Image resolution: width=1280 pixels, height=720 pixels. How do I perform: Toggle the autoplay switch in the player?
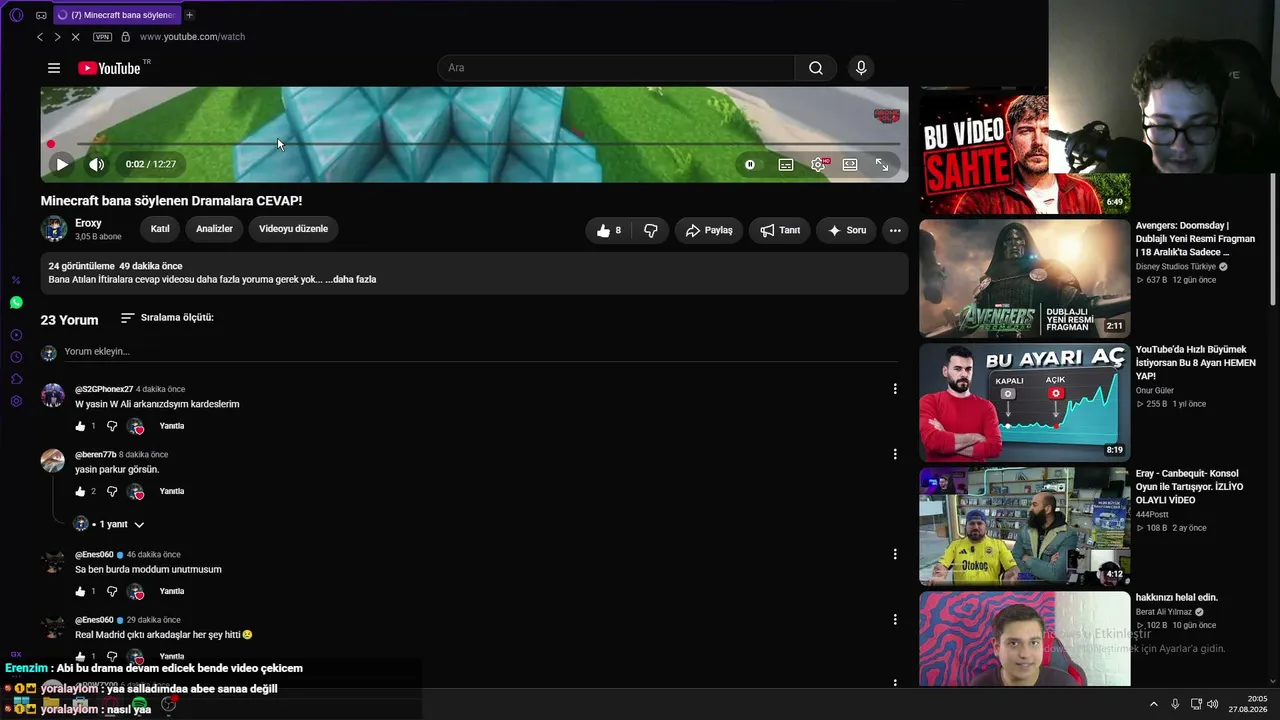pyautogui.click(x=750, y=164)
